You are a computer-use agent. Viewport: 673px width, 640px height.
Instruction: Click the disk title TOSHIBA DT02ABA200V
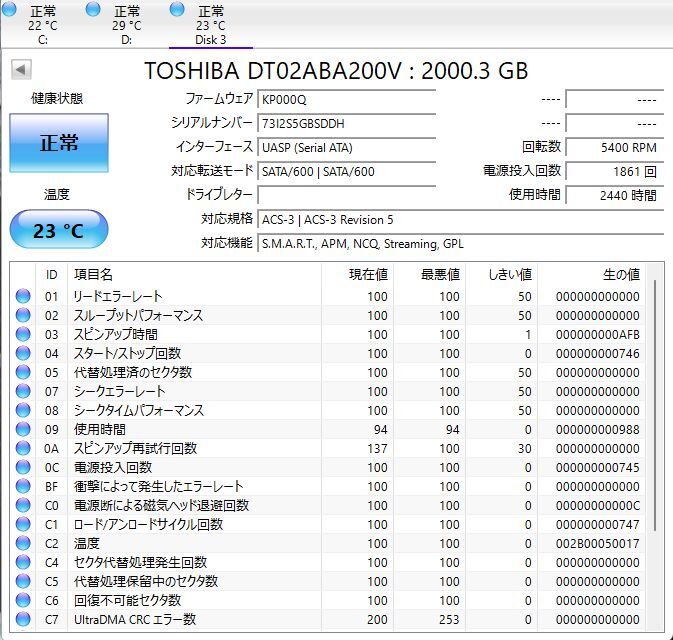pos(273,71)
